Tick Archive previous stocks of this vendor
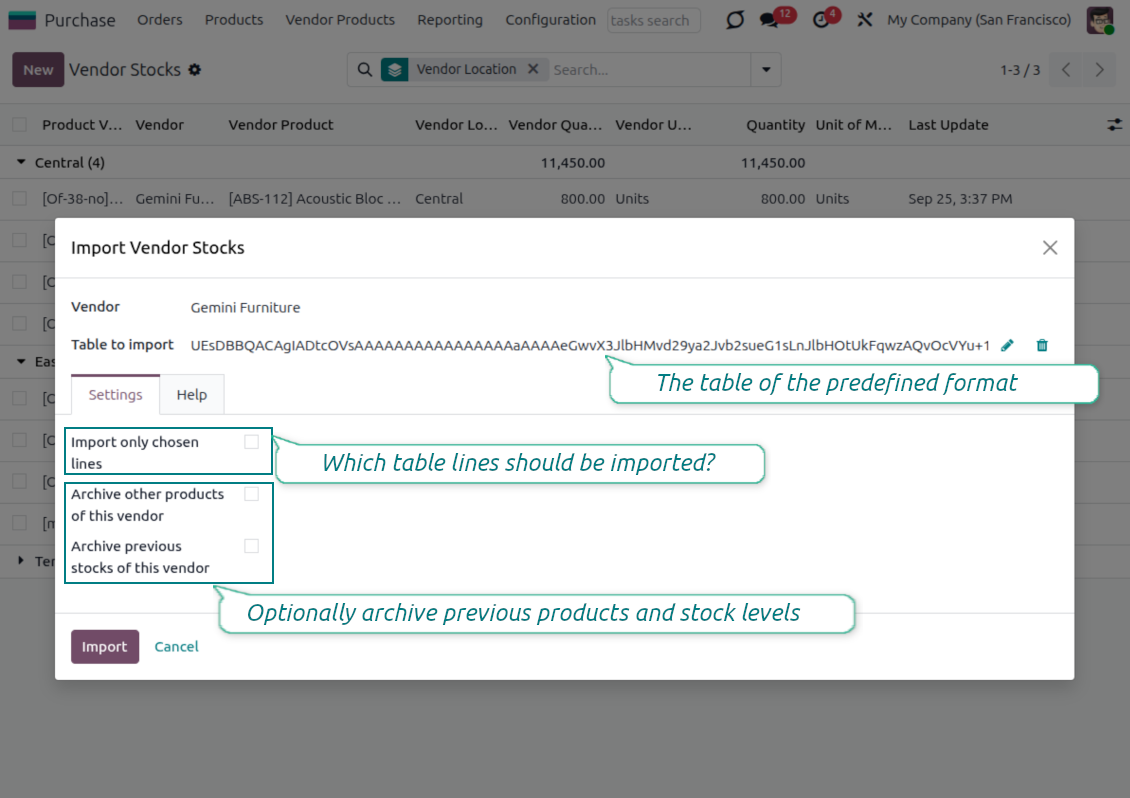The width and height of the screenshot is (1130, 798). [251, 546]
